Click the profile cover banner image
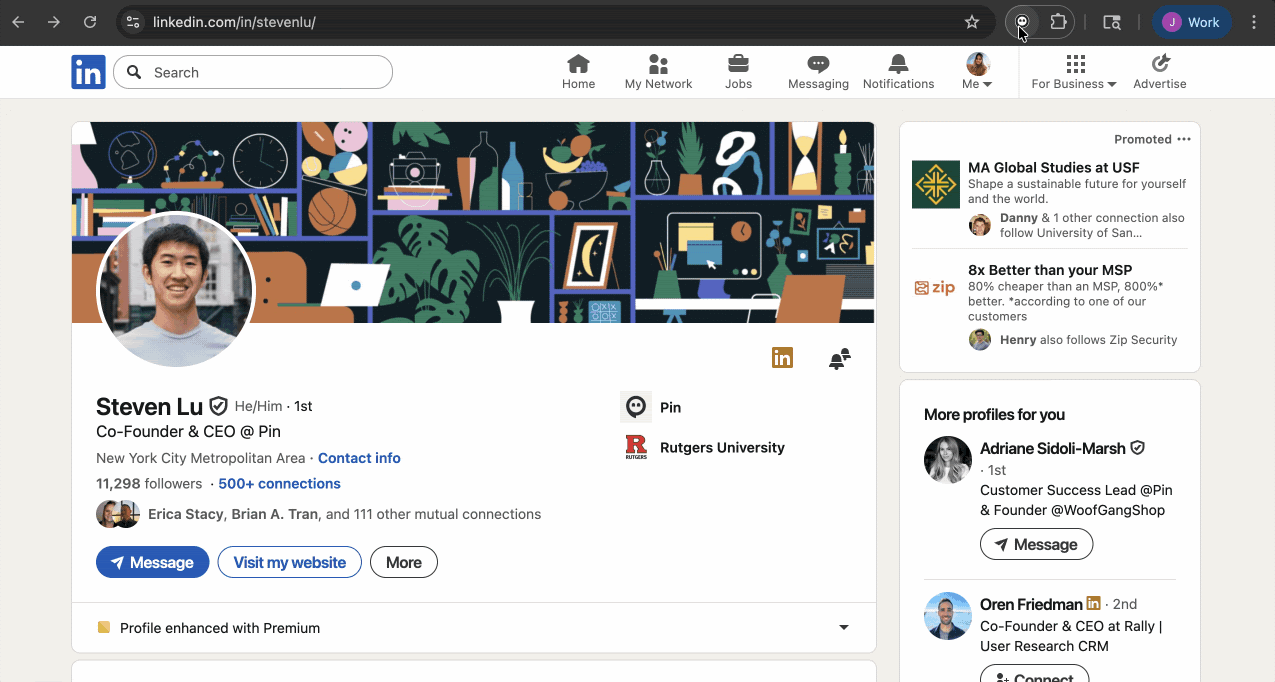 point(473,222)
